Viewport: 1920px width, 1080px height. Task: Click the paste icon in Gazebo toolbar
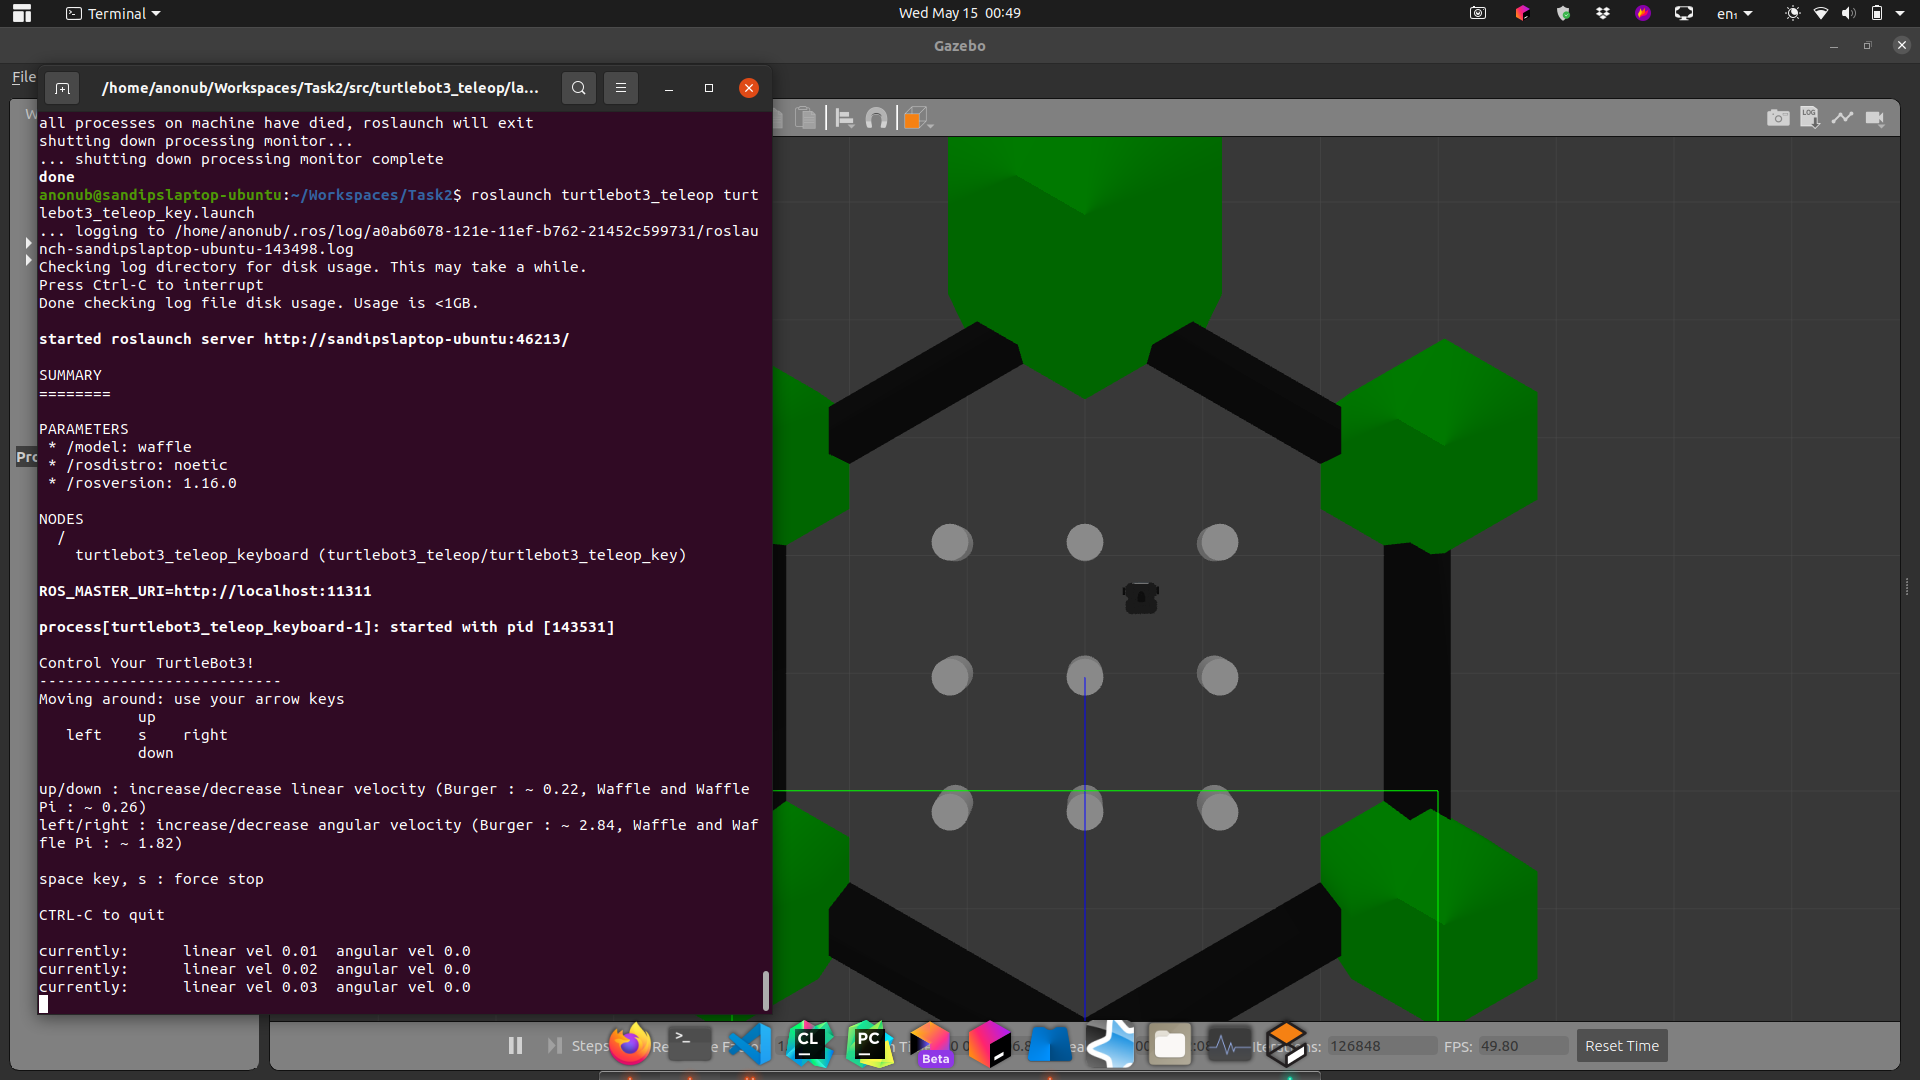point(805,118)
